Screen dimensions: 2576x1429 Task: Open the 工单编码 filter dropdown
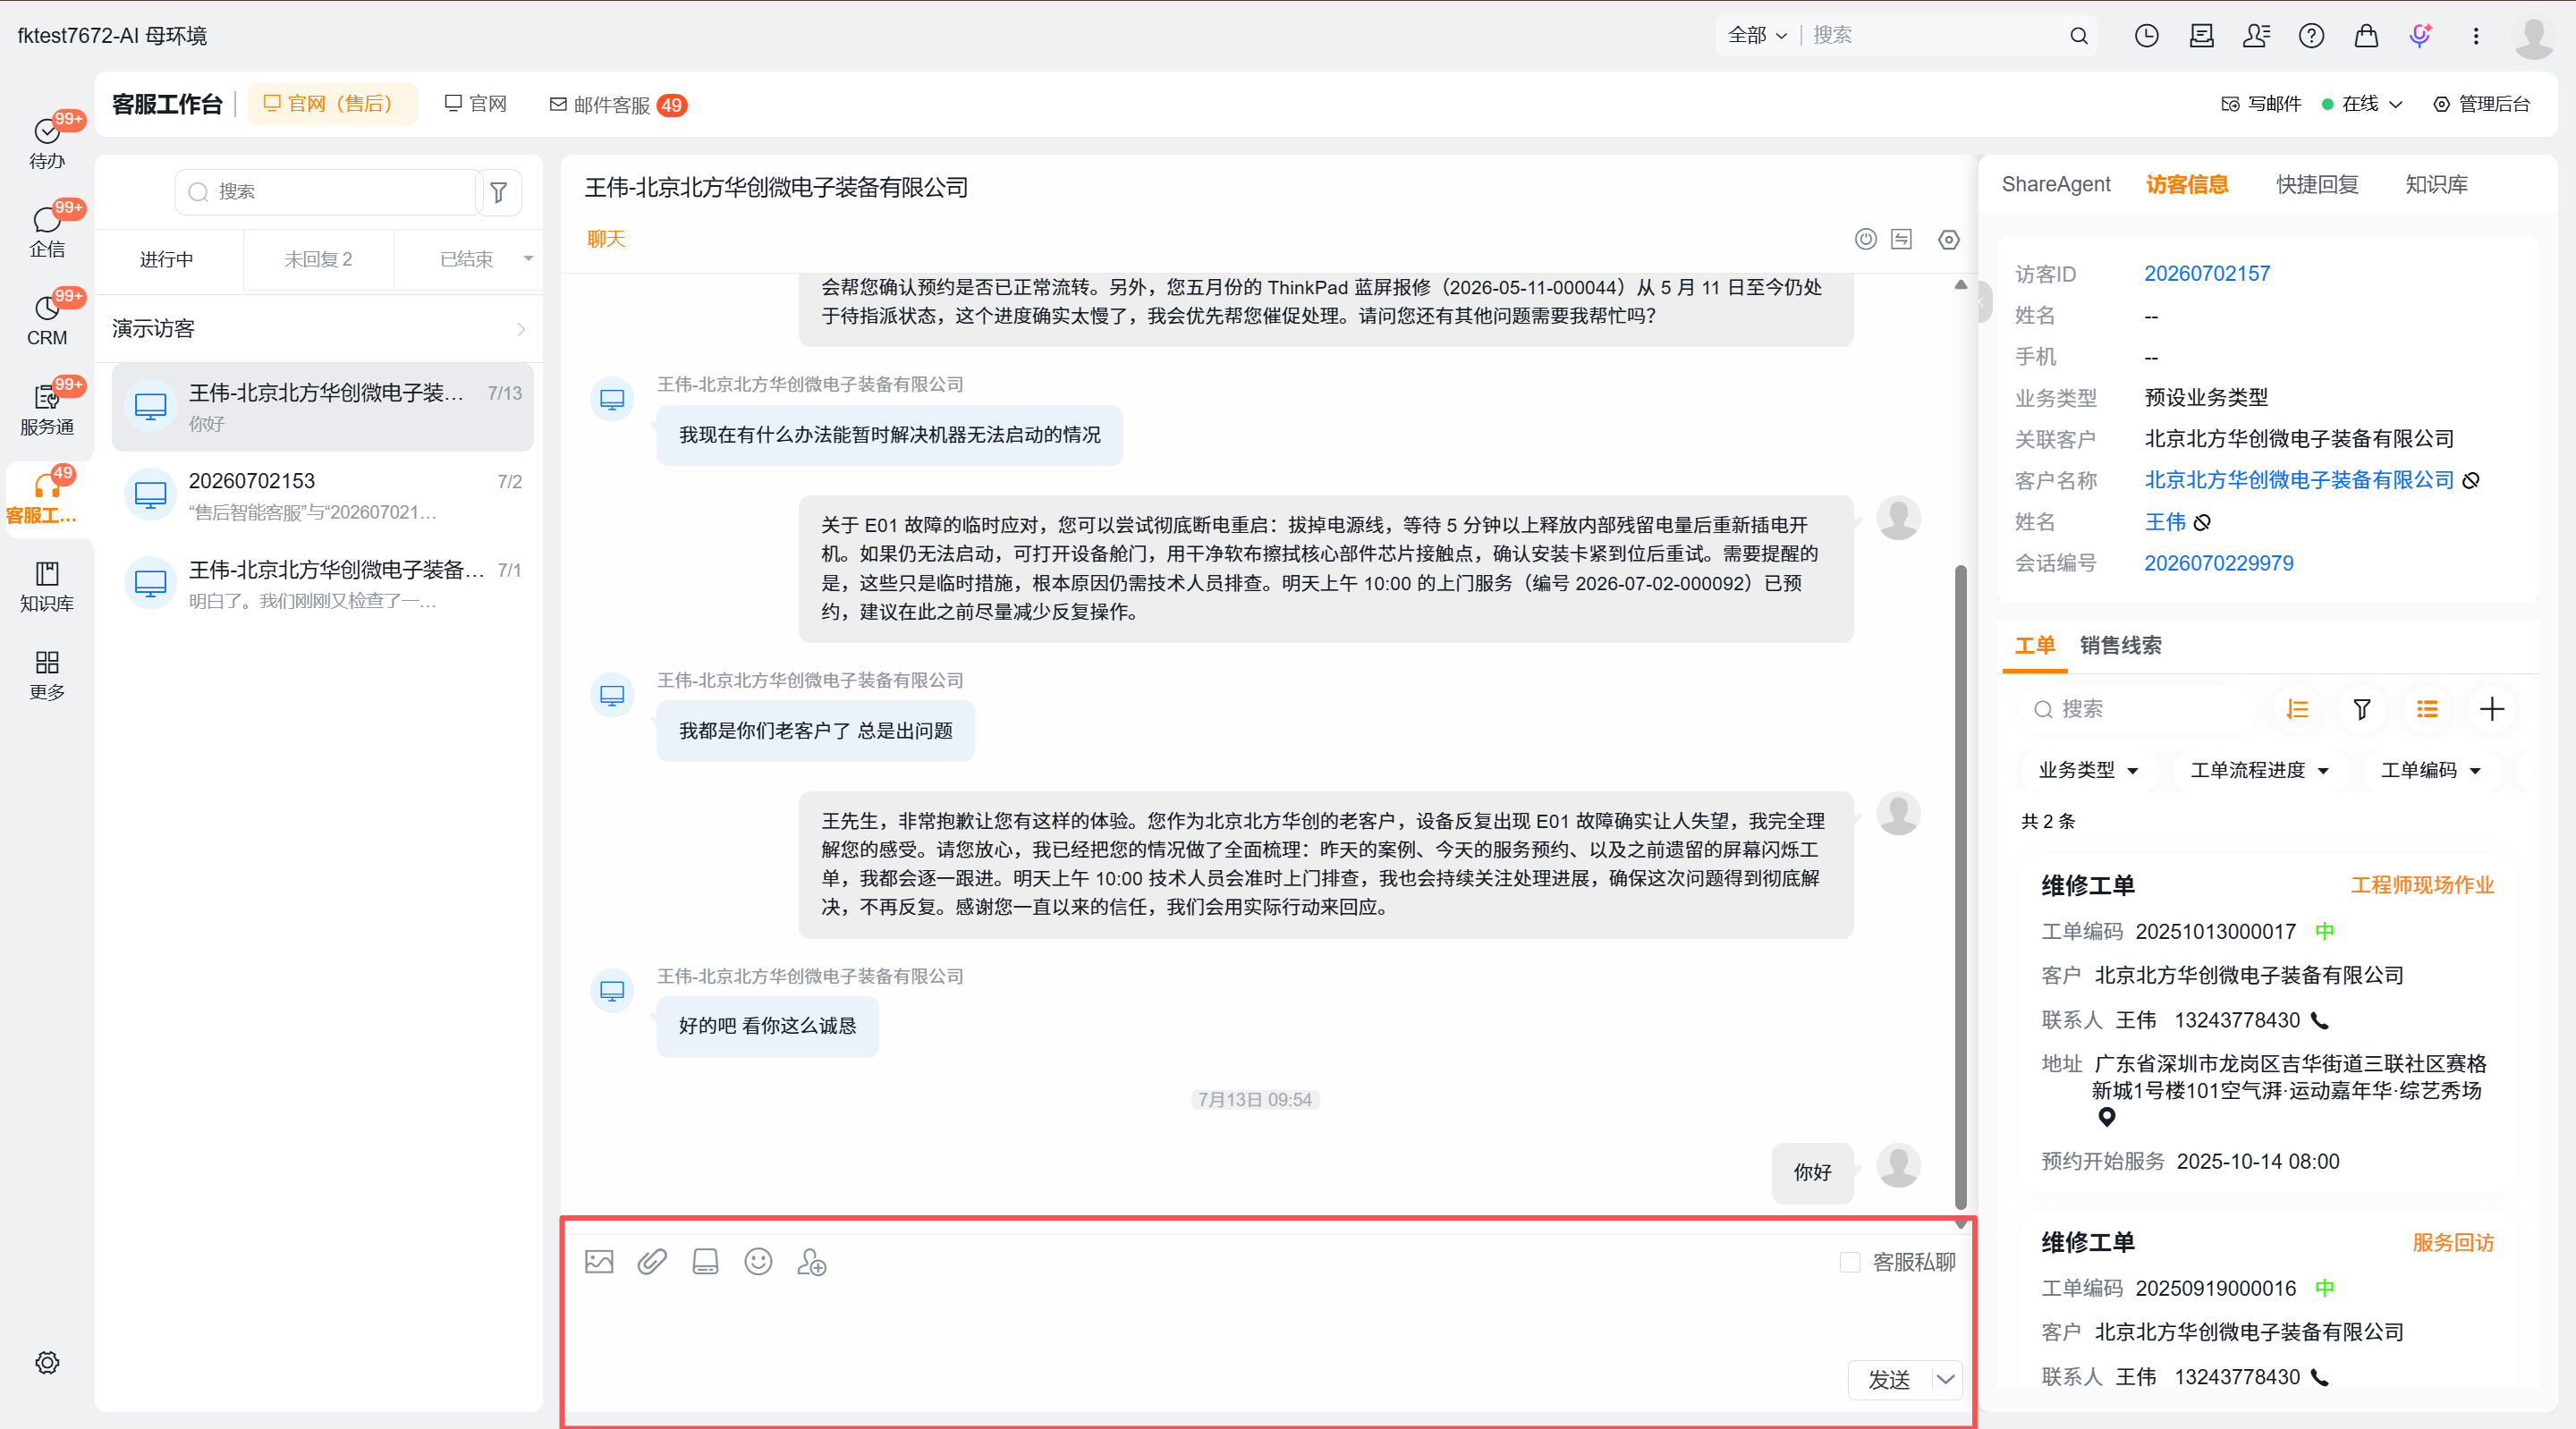2430,770
